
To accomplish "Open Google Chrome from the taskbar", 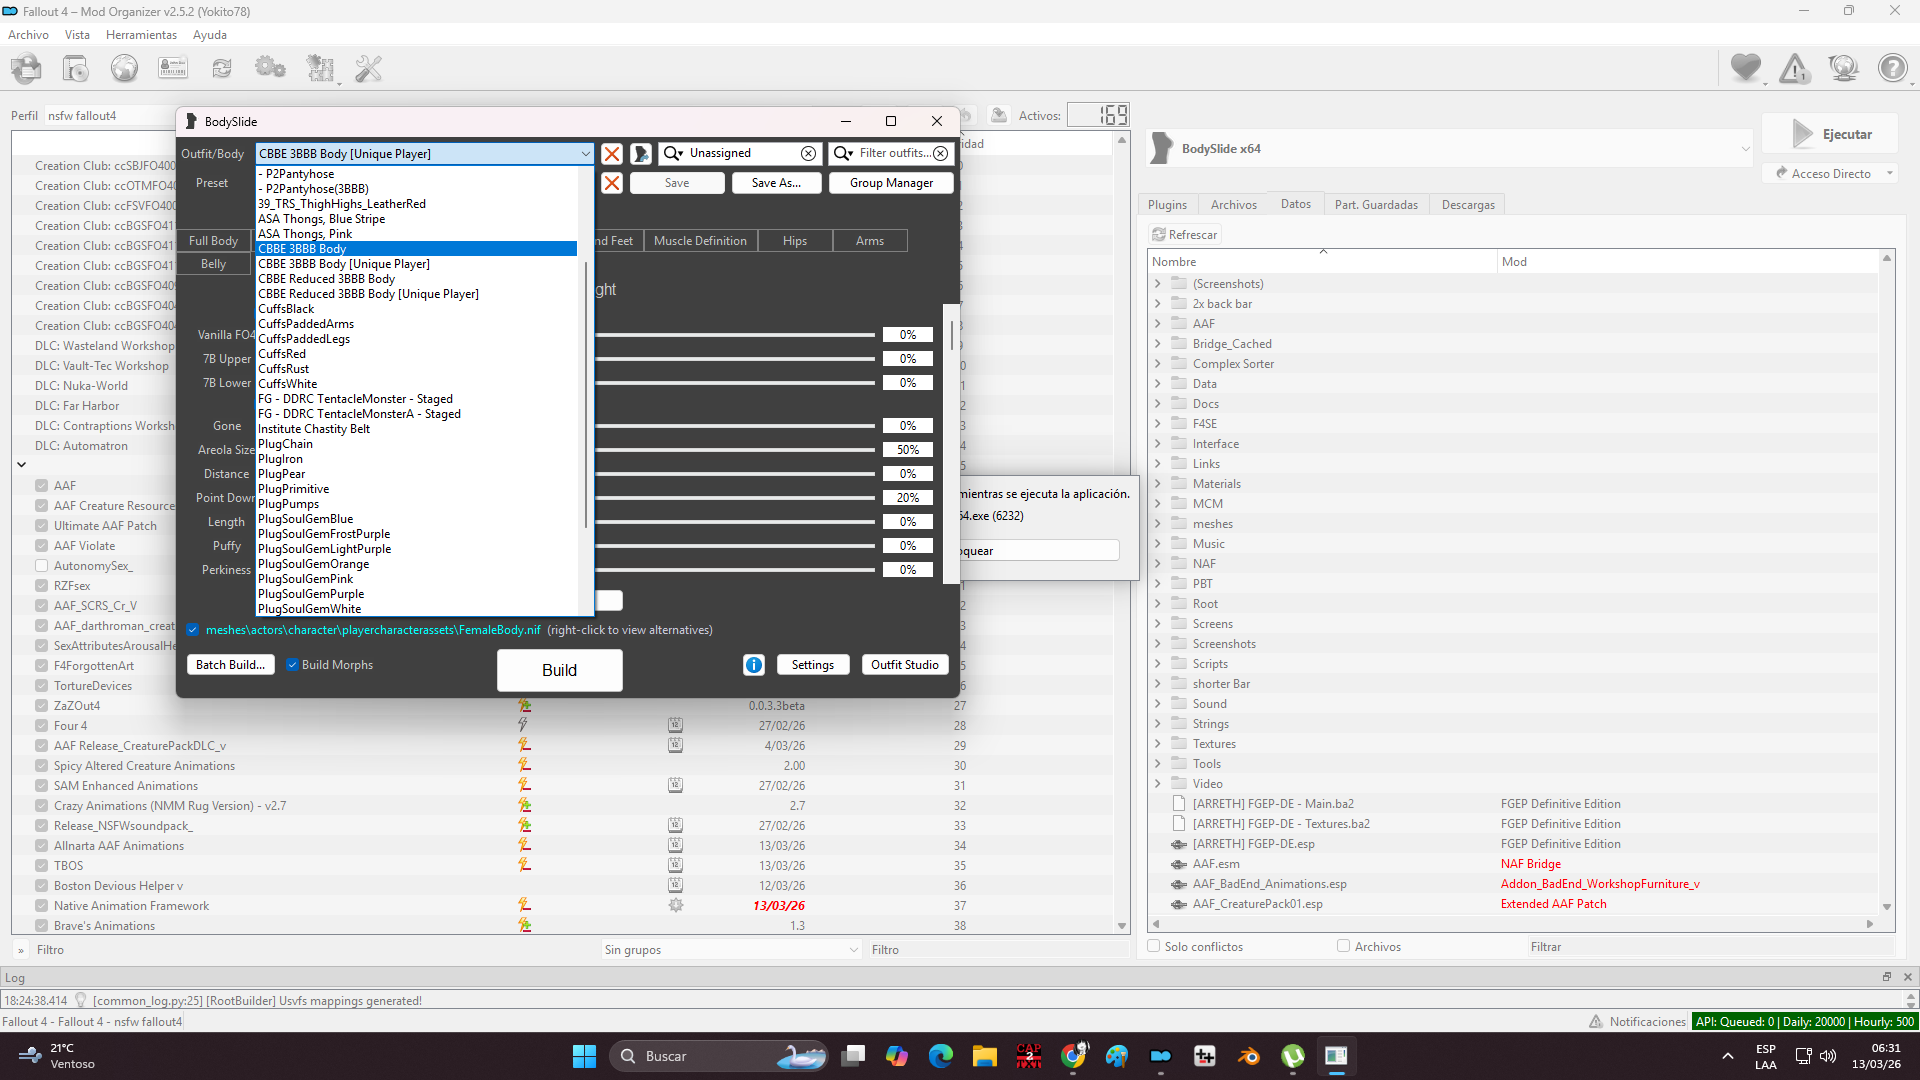I will 1073,1056.
